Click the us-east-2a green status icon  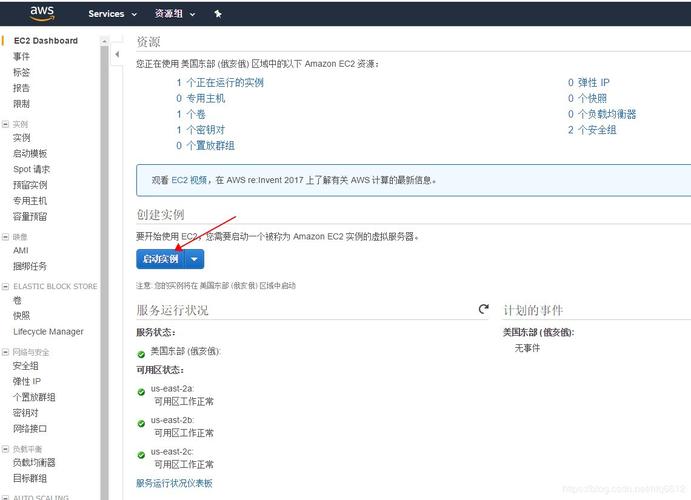(x=141, y=392)
